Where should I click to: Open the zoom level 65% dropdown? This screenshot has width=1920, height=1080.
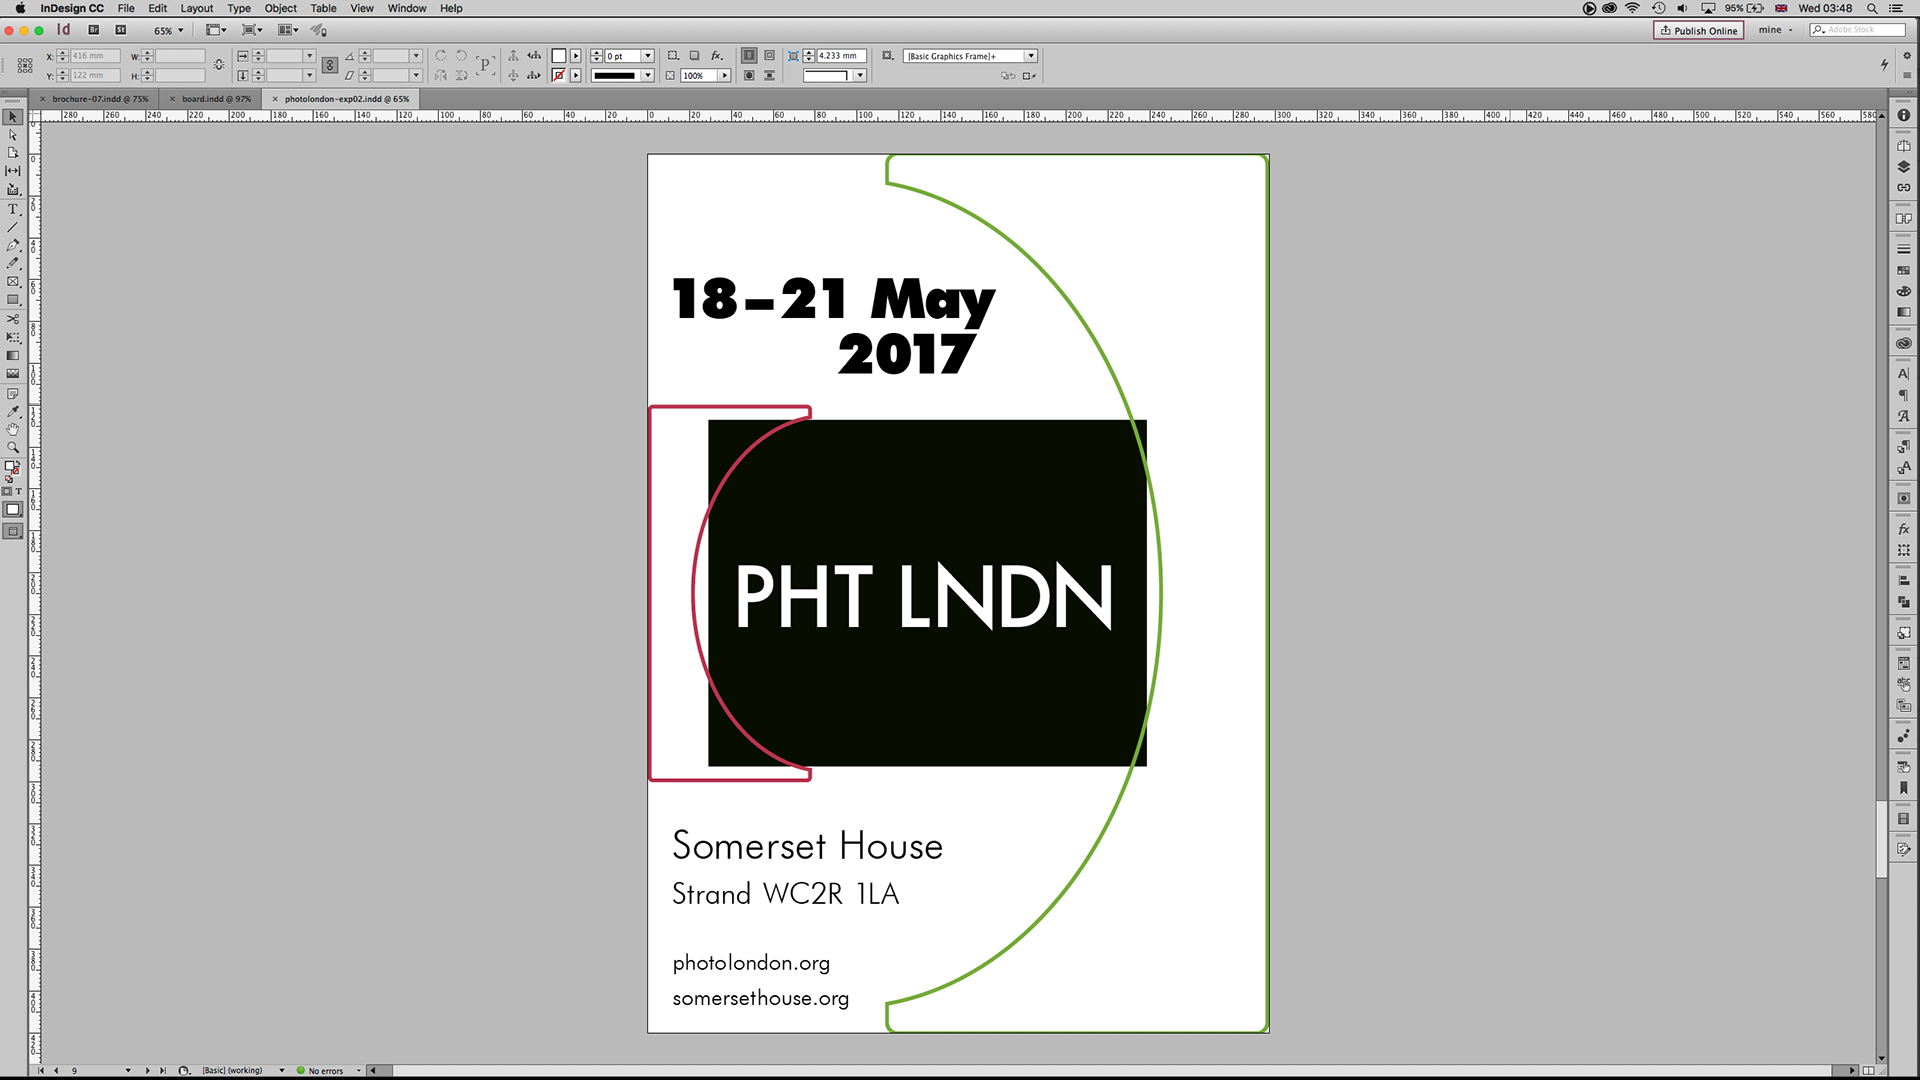(x=169, y=31)
